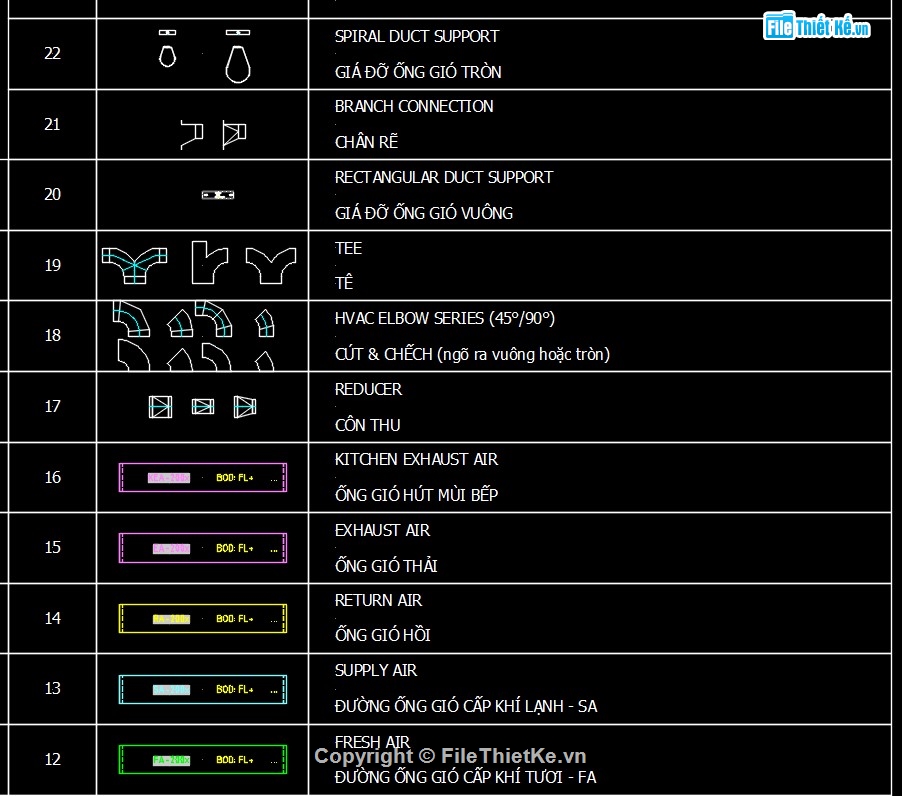Select the rightmost tee symbol in row 19
Image resolution: width=902 pixels, height=796 pixels.
(x=270, y=265)
